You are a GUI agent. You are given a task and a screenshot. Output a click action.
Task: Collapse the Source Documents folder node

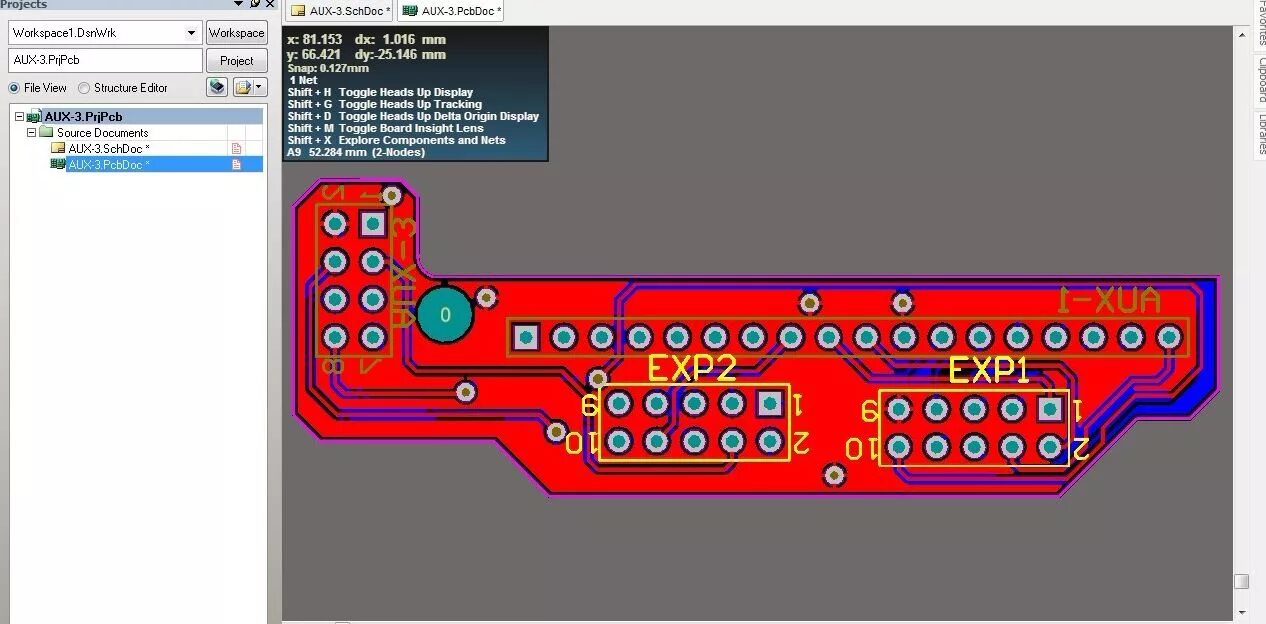pos(32,132)
